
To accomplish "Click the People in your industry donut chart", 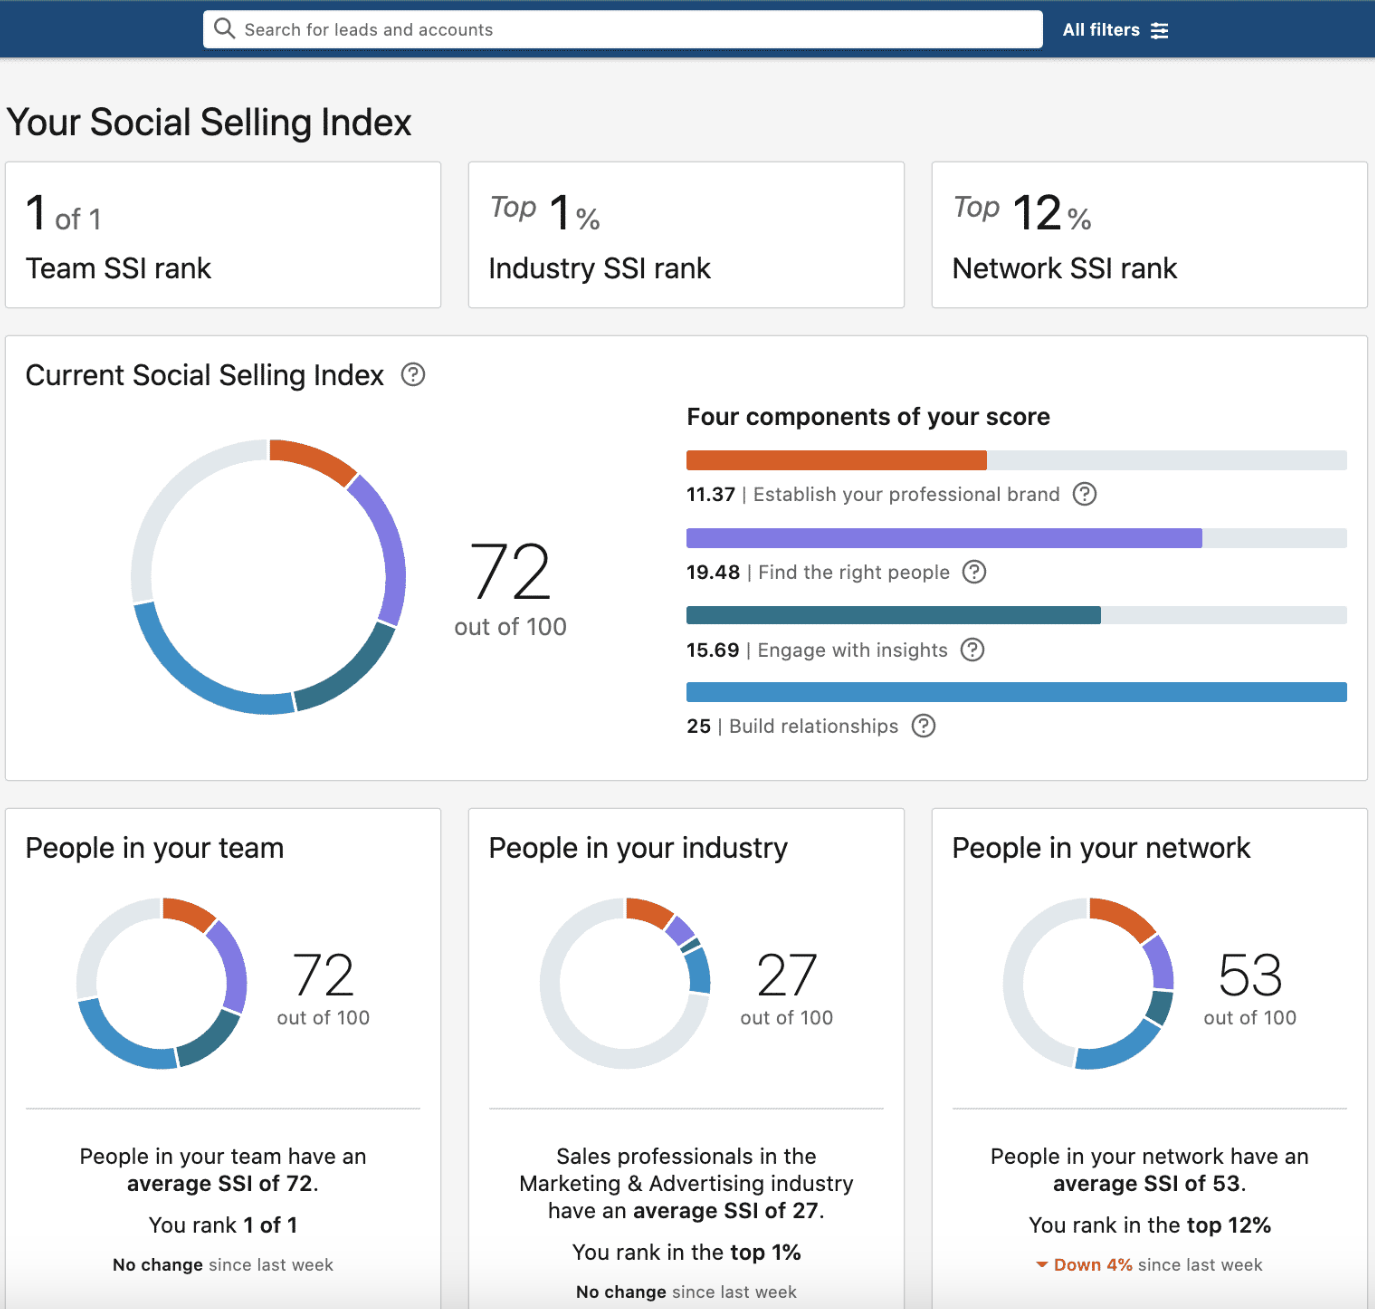I will (625, 983).
